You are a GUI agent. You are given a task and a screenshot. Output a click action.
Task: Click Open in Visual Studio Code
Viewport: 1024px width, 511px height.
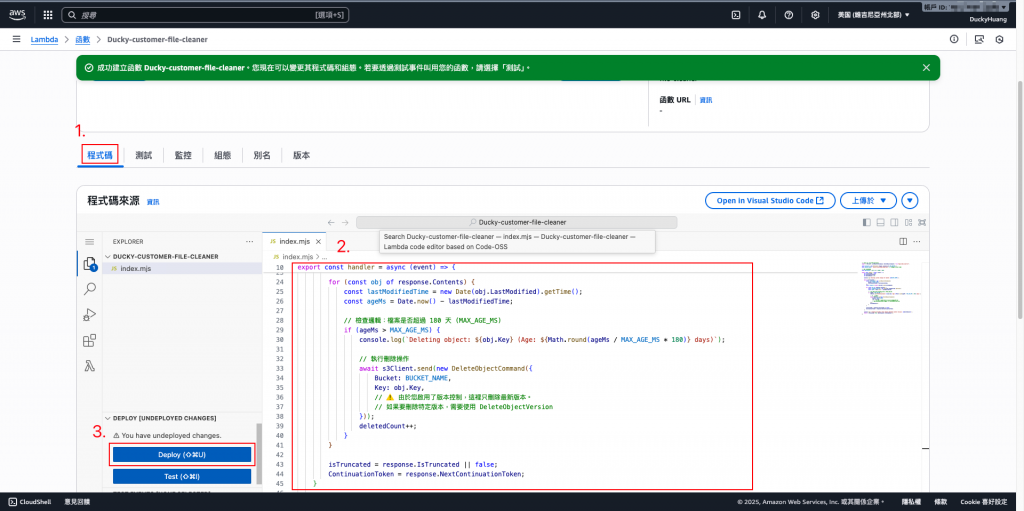[x=770, y=201]
